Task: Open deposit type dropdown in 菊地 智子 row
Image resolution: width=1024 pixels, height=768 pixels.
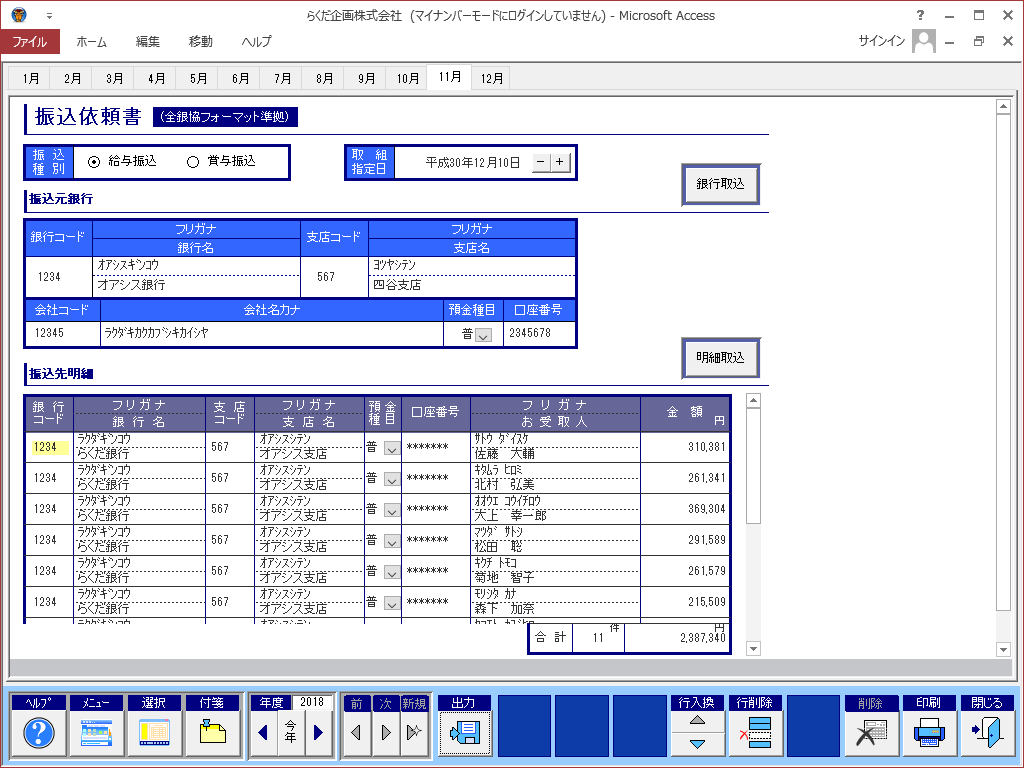Action: [x=391, y=573]
